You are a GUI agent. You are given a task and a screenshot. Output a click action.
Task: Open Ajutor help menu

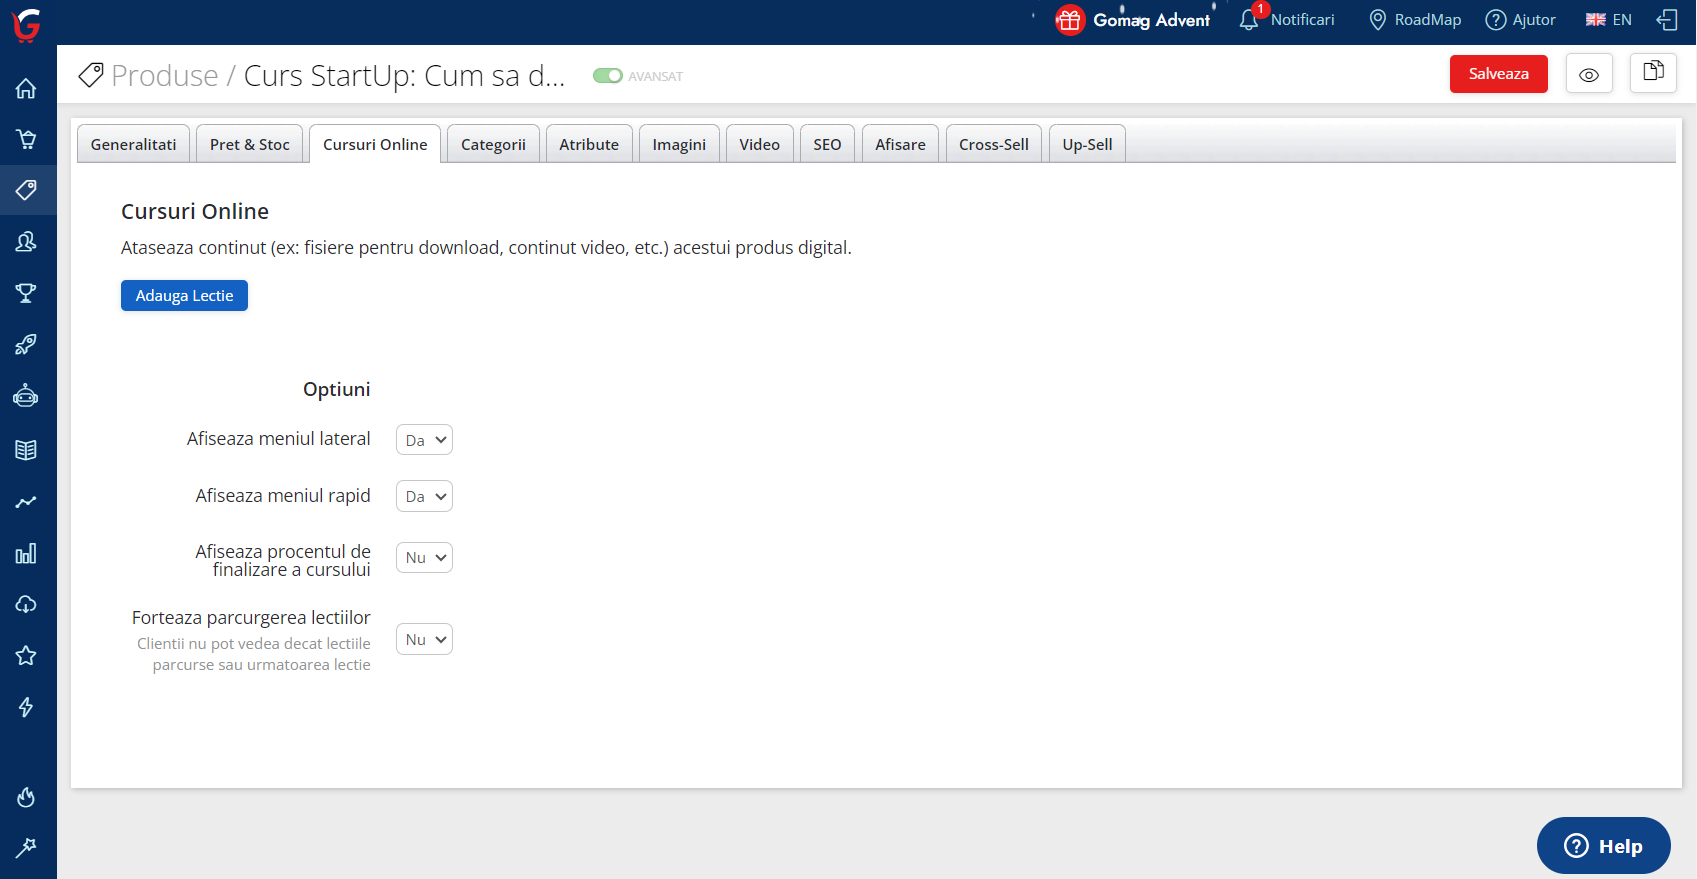pos(1521,20)
